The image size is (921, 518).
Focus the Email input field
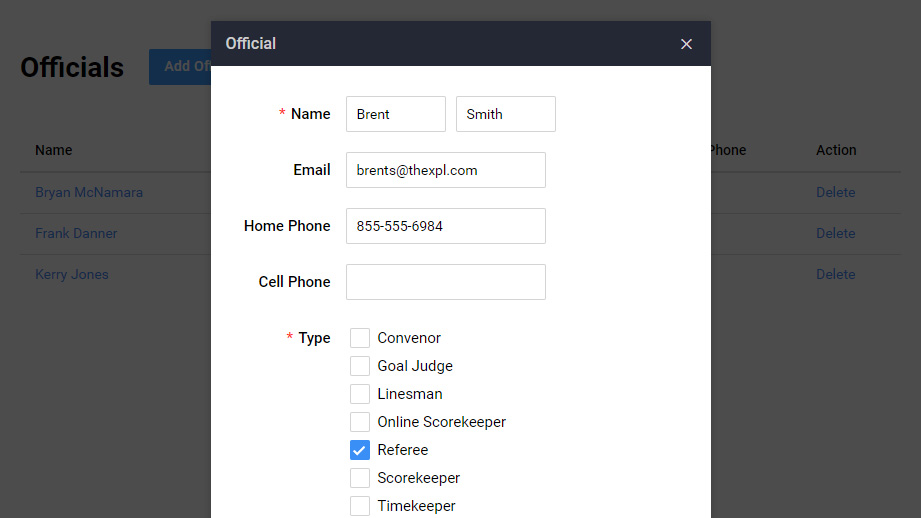tap(445, 170)
